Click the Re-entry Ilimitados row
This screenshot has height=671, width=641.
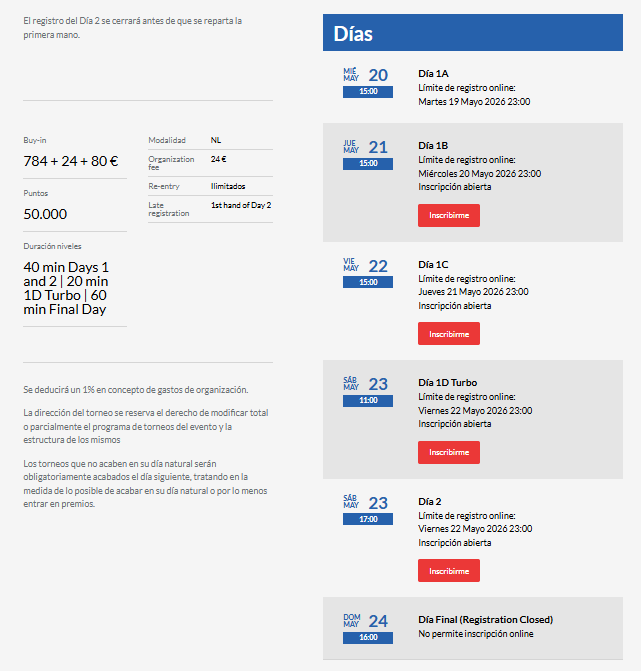pyautogui.click(x=210, y=186)
